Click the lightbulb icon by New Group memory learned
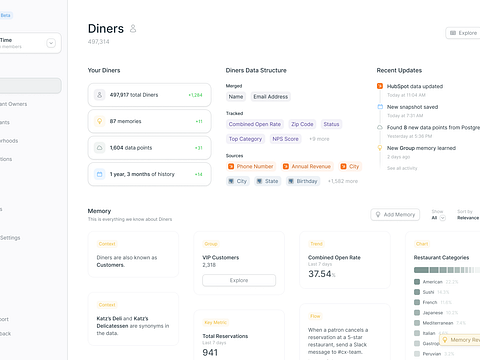 point(380,148)
